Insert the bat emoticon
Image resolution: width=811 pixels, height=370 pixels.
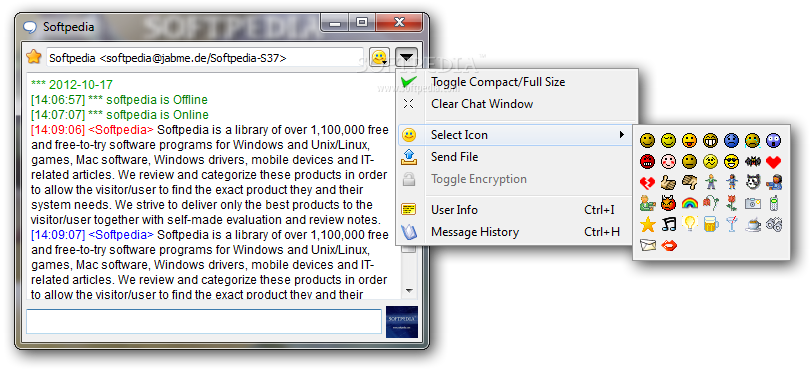752,161
